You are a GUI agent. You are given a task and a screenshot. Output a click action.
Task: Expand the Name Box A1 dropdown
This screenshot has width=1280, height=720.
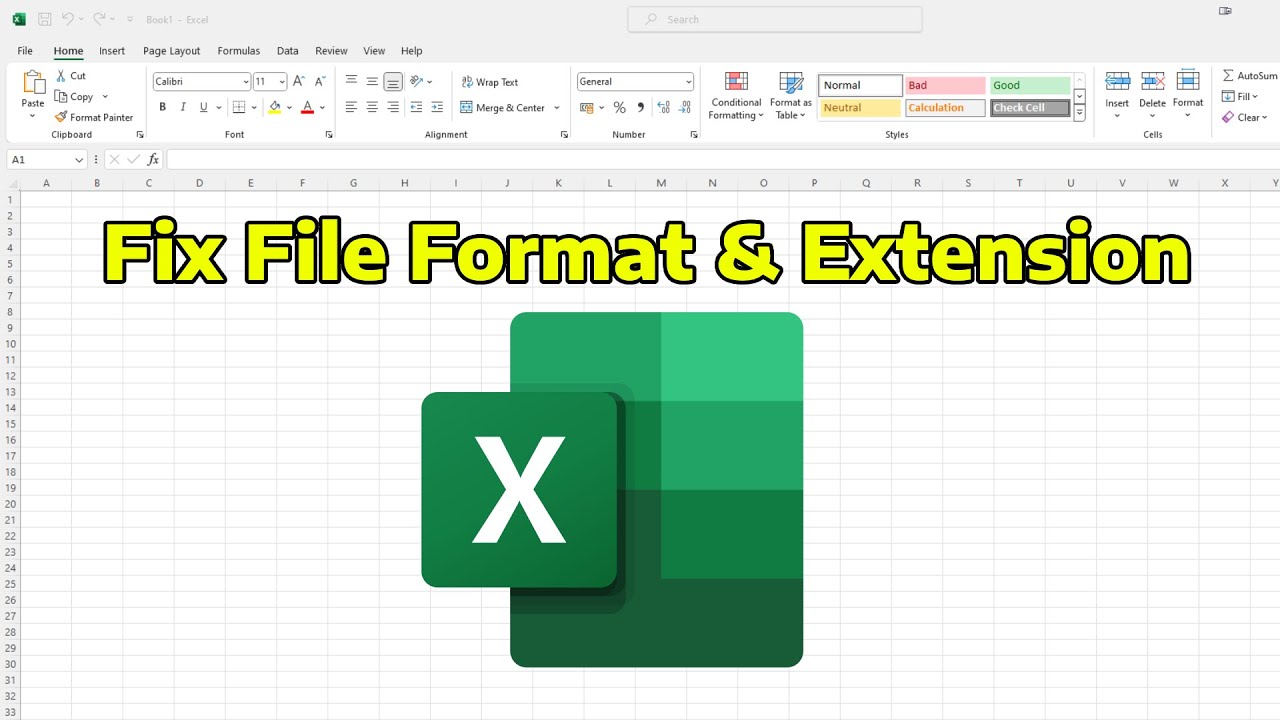79,160
